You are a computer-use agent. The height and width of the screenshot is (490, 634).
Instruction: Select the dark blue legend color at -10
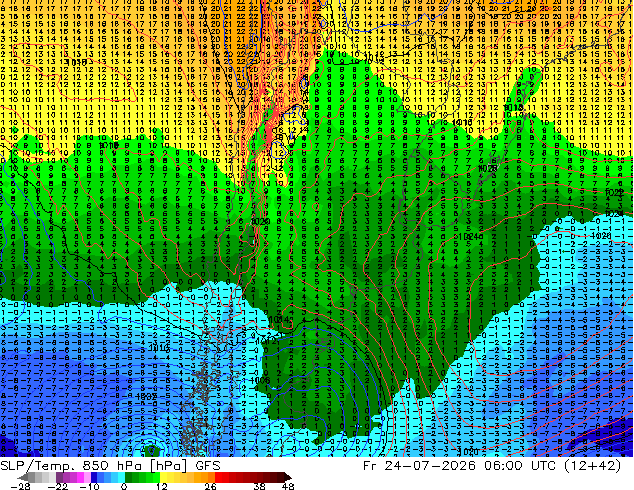(94, 477)
